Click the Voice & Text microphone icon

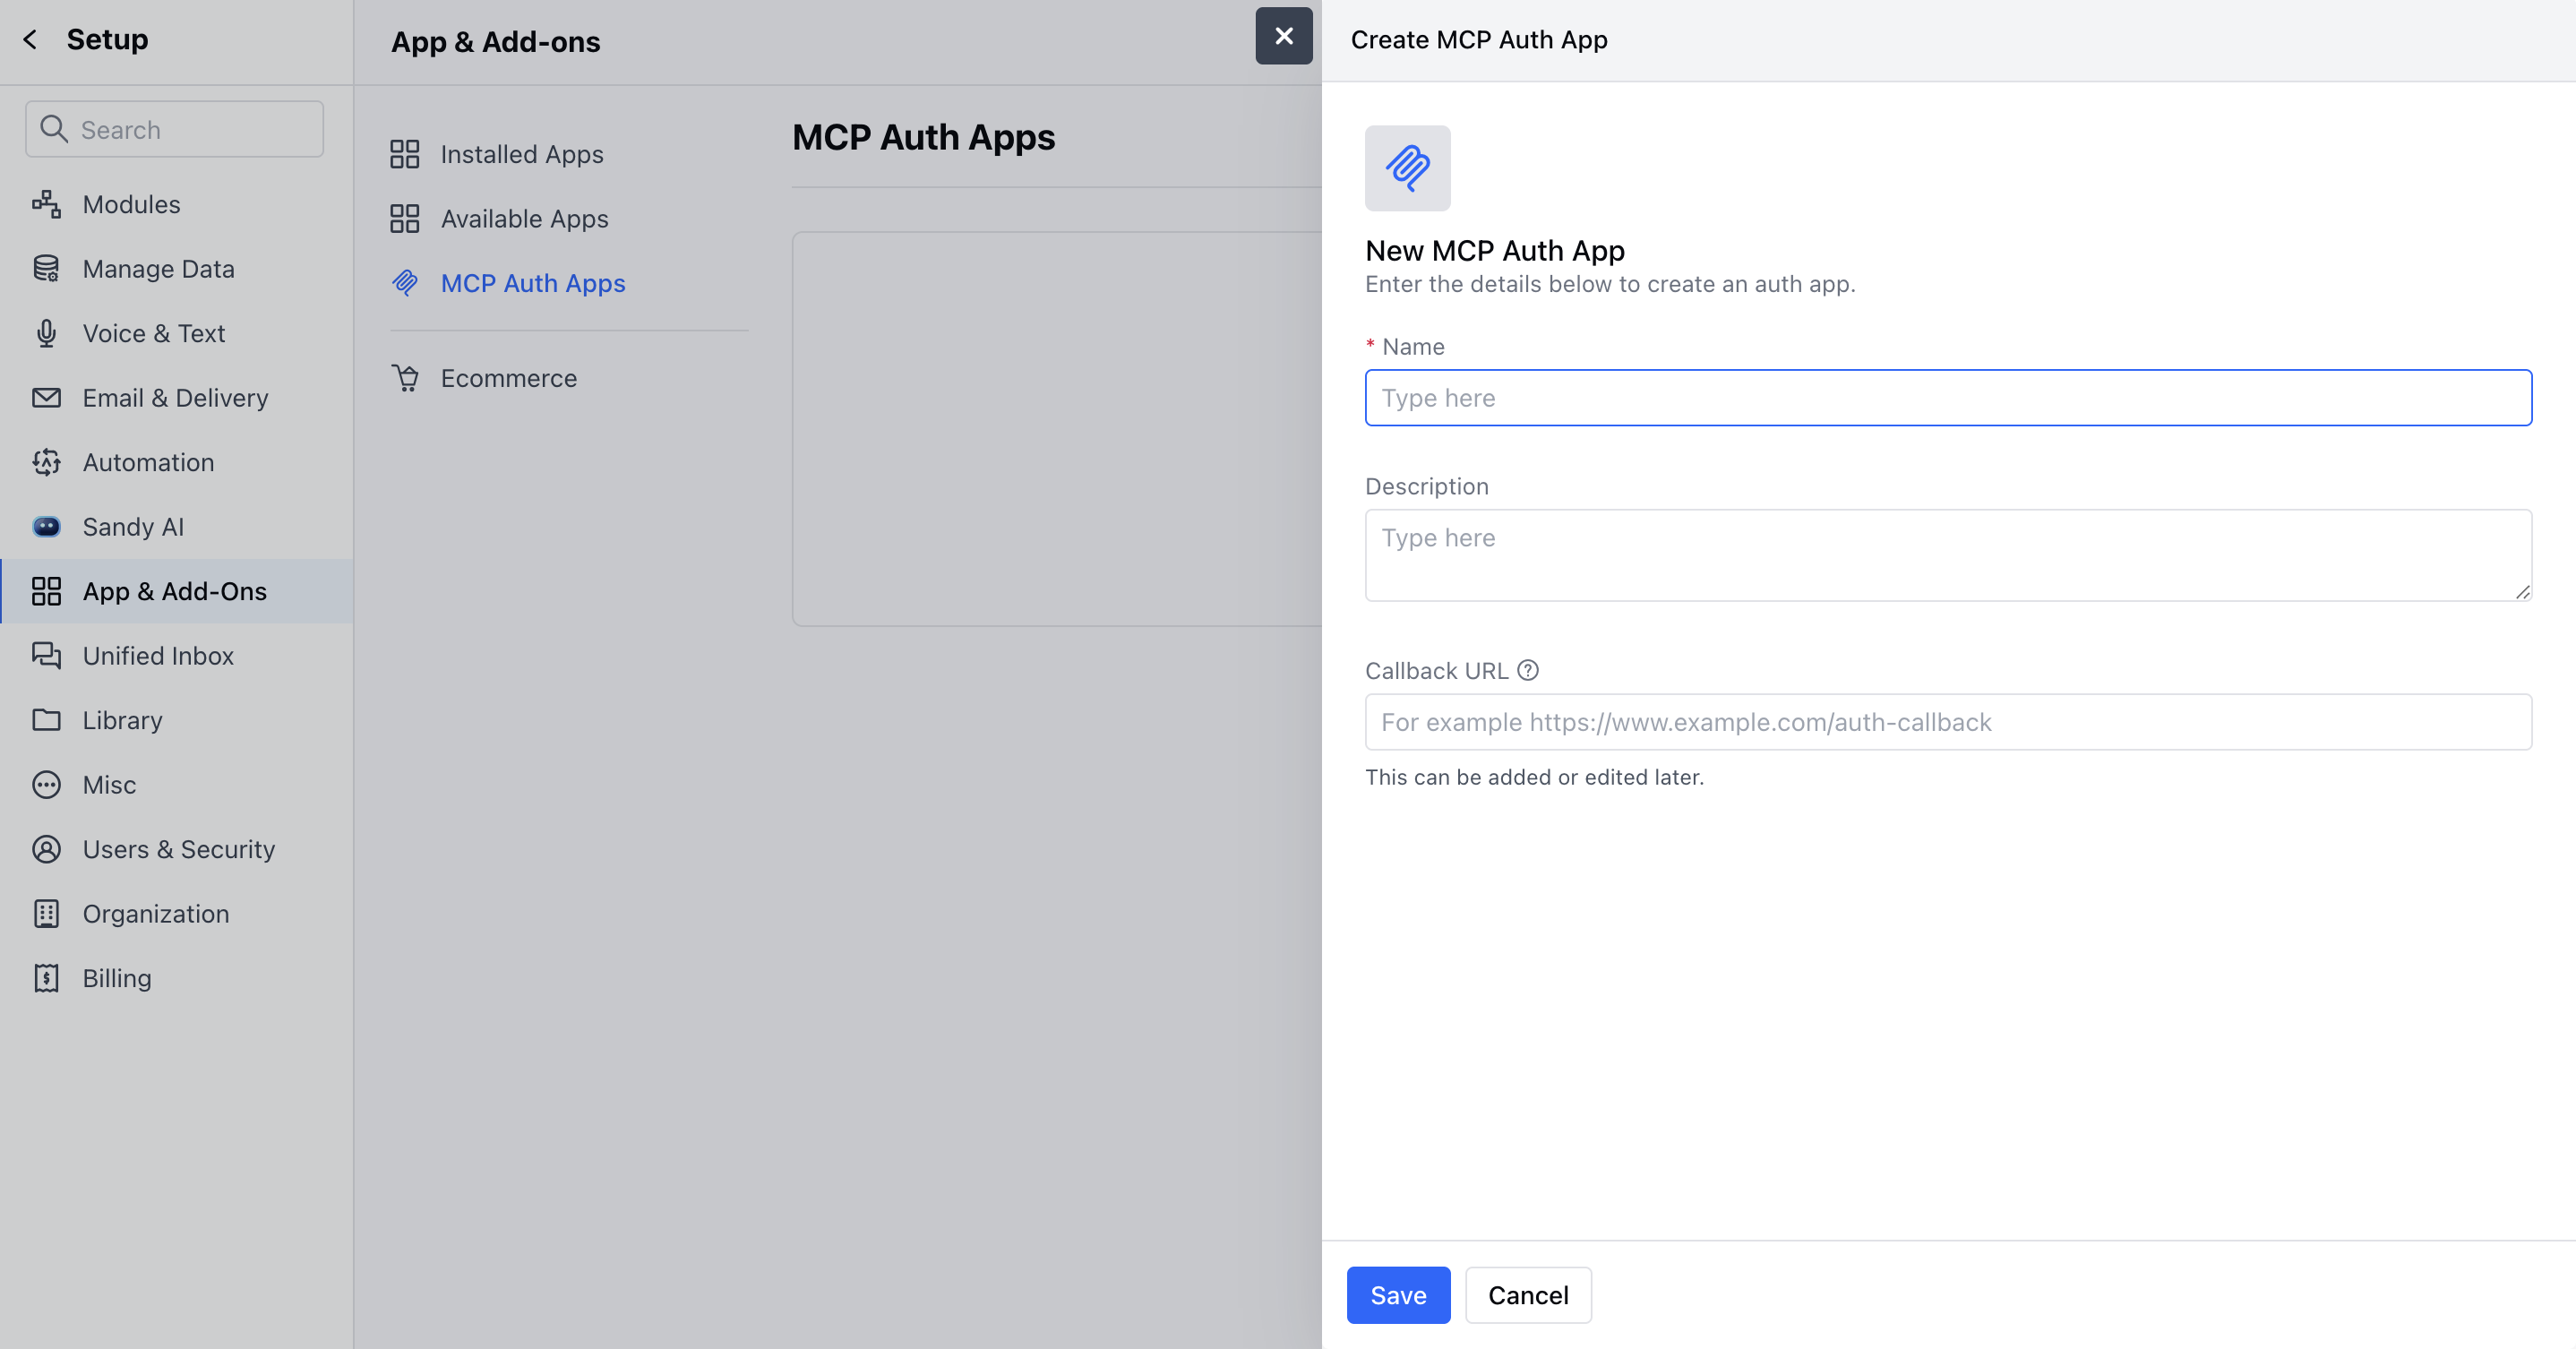point(46,333)
